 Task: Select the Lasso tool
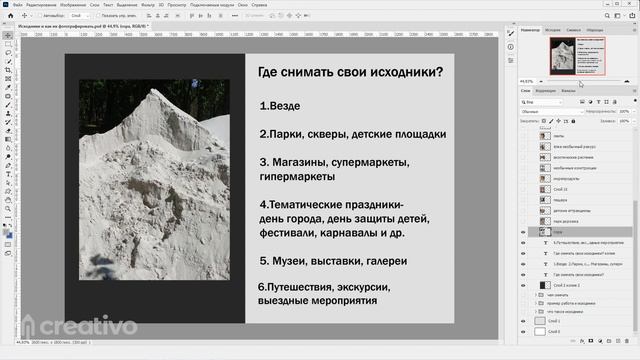[x=8, y=53]
